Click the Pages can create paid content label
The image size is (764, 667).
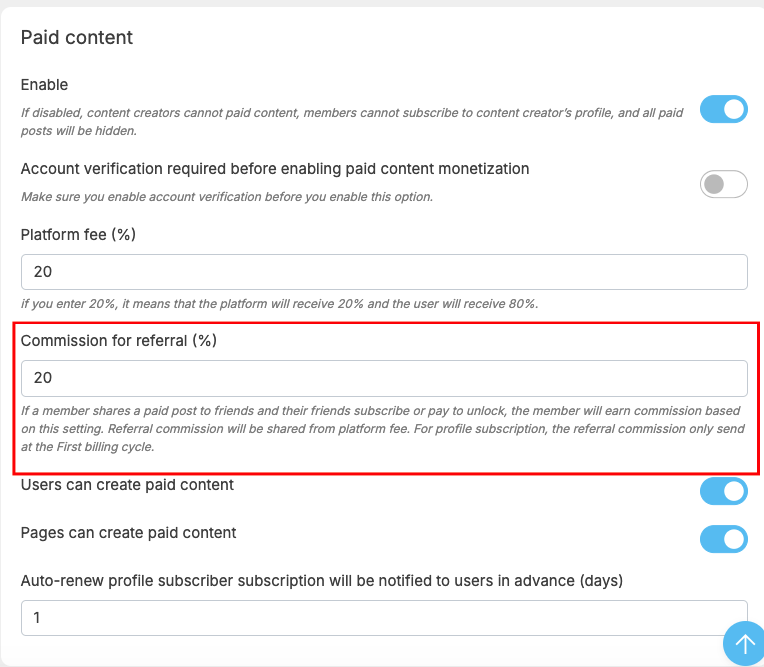point(128,533)
